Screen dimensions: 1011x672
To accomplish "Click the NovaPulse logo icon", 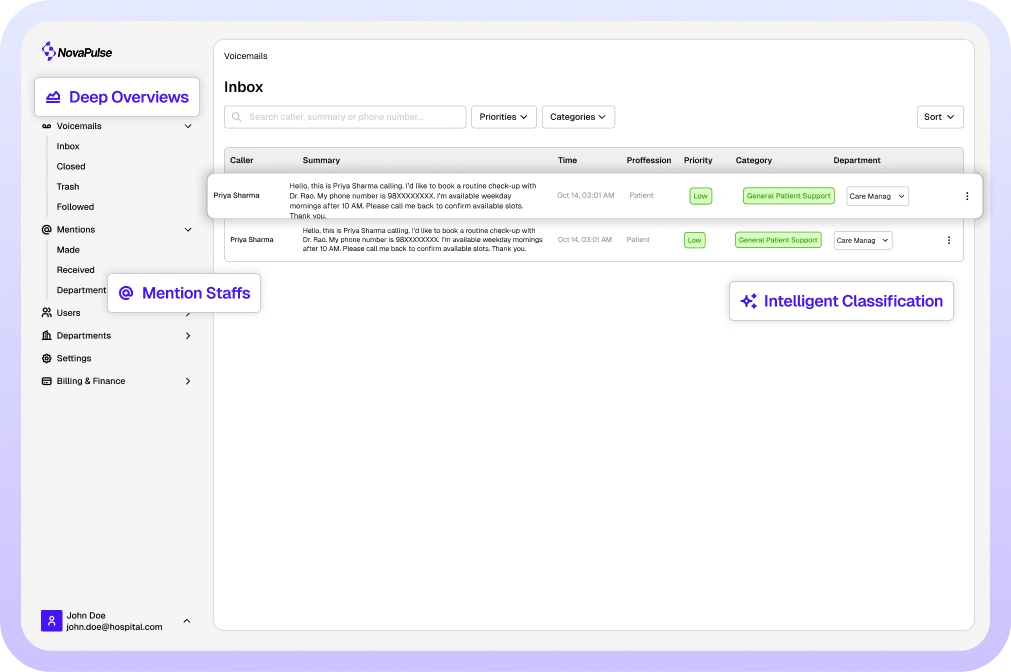I will point(48,51).
